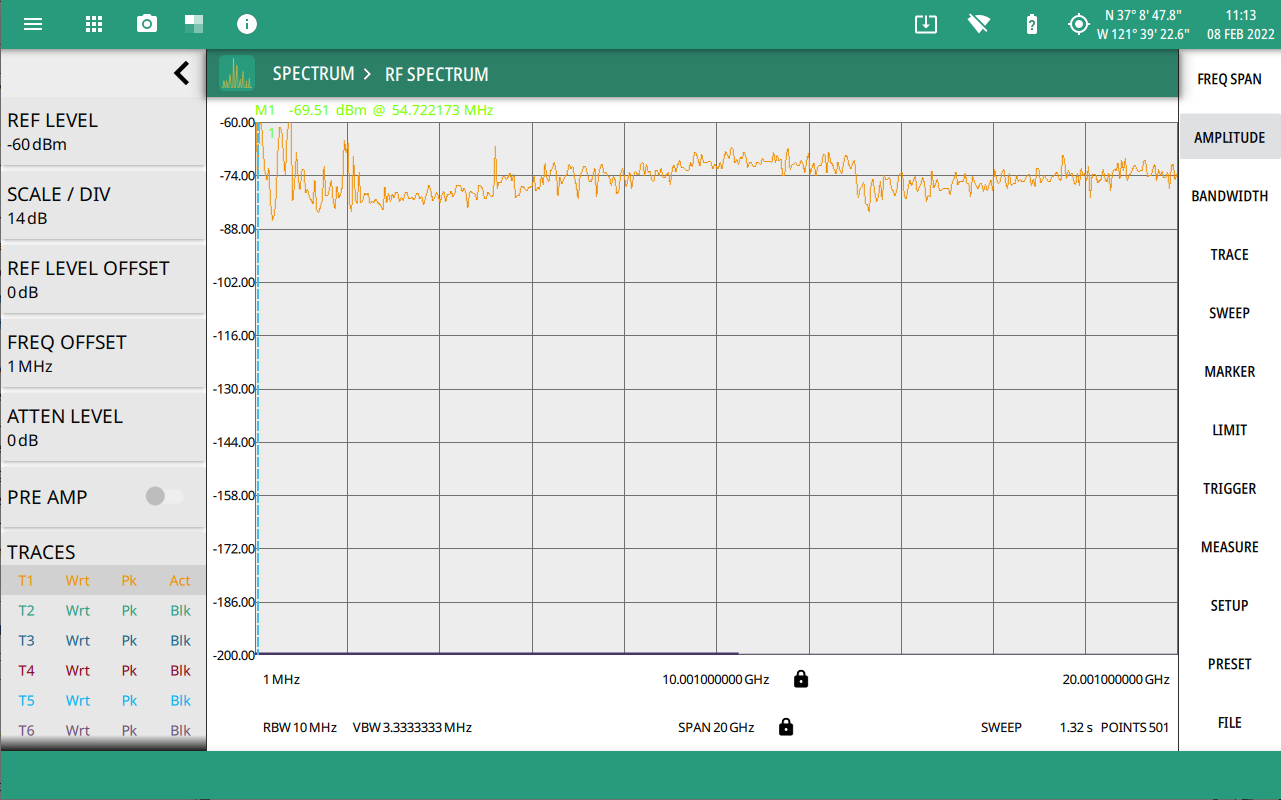Click the GPS location target icon
Viewport: 1281px width, 800px height.
[1078, 24]
